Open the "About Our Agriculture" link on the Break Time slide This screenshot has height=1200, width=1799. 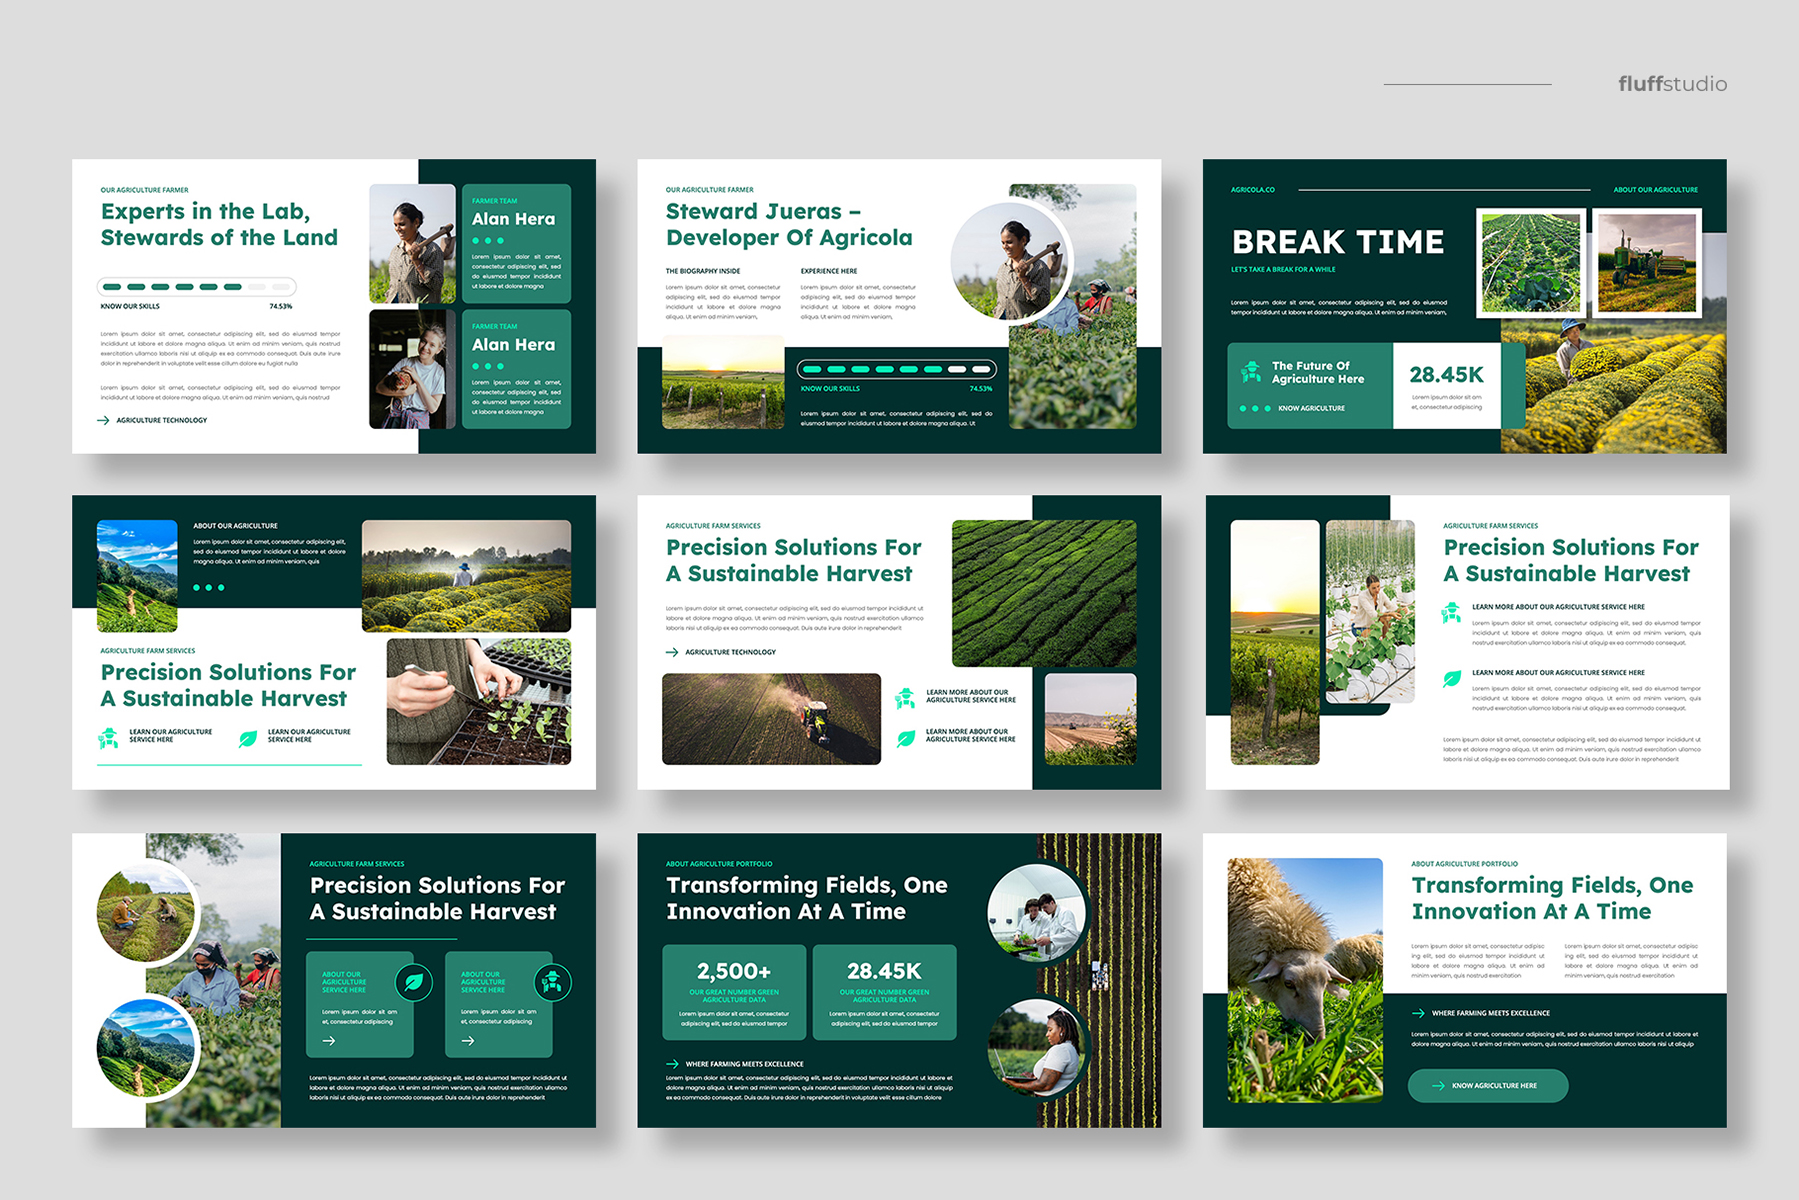tap(1655, 189)
